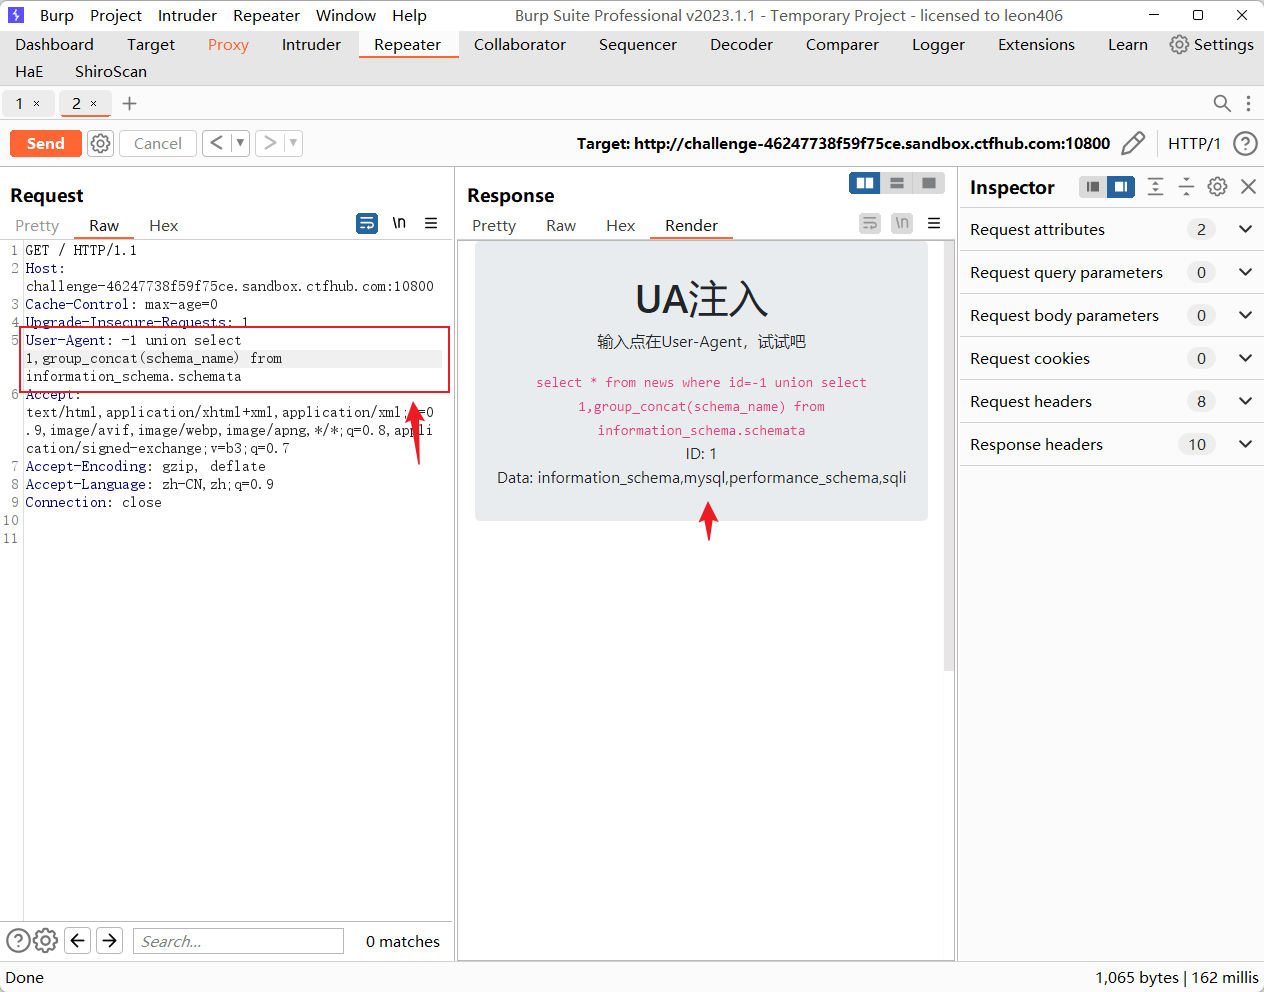1264x992 pixels.
Task: Go to next request in history
Action: (x=269, y=143)
